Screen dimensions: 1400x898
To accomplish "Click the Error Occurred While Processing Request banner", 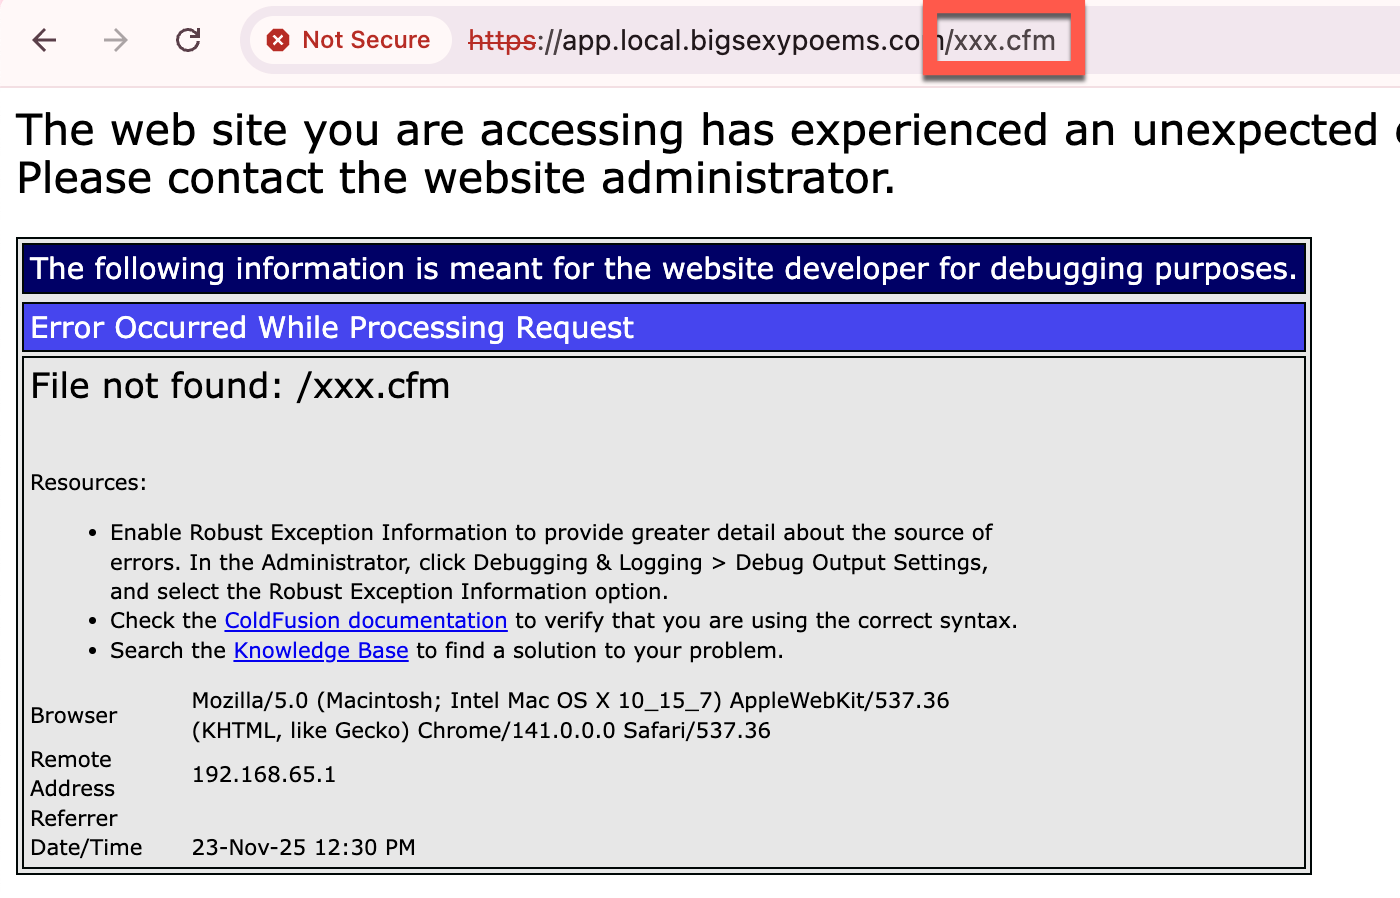I will pos(331,327).
